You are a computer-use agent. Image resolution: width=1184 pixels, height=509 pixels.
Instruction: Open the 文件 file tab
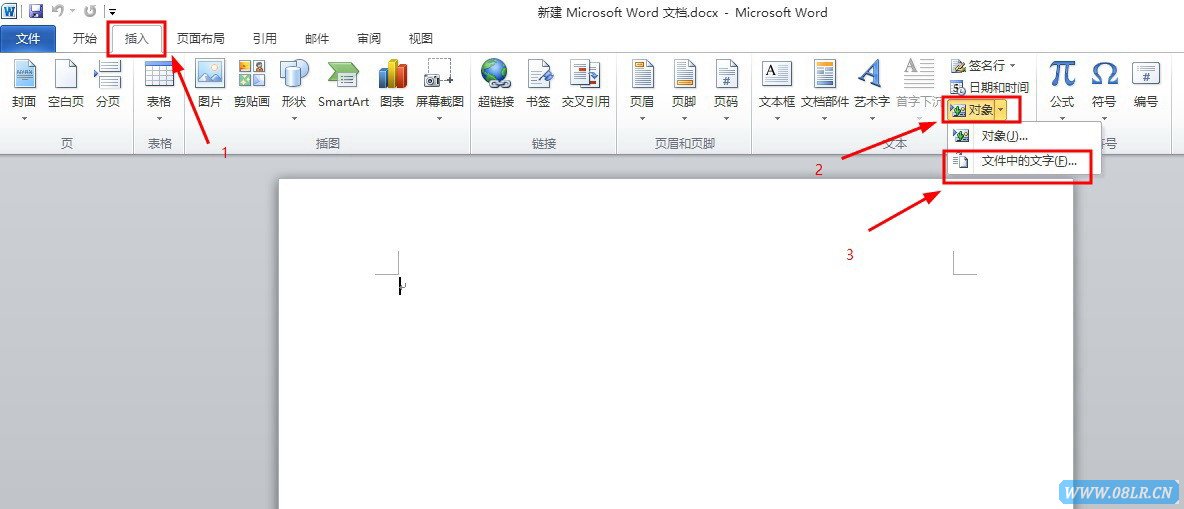[x=28, y=39]
